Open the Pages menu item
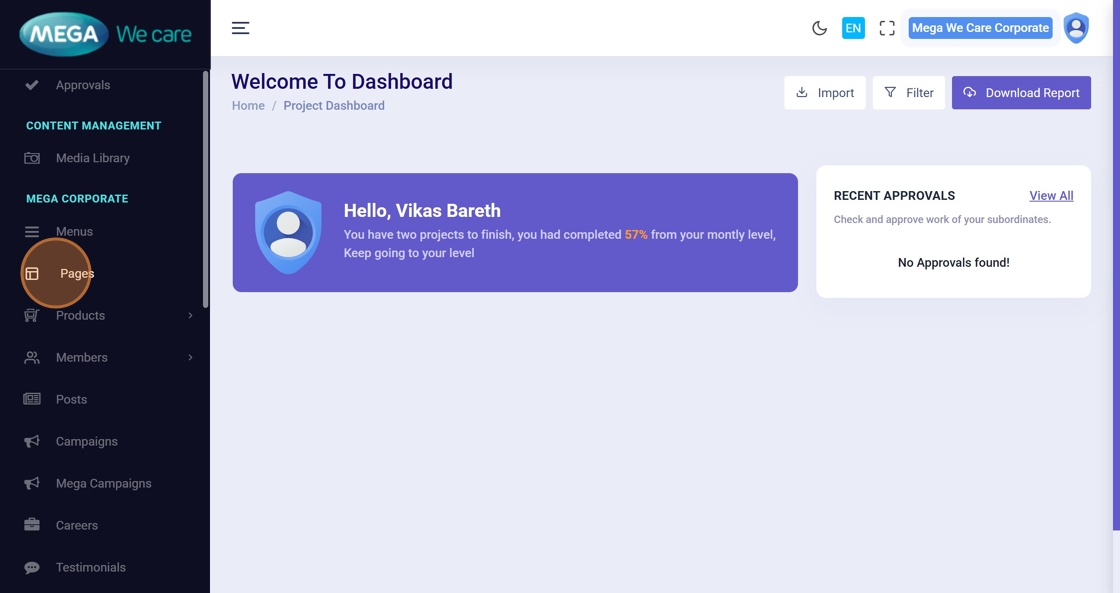Screen dimensions: 1120x593 click(76, 273)
